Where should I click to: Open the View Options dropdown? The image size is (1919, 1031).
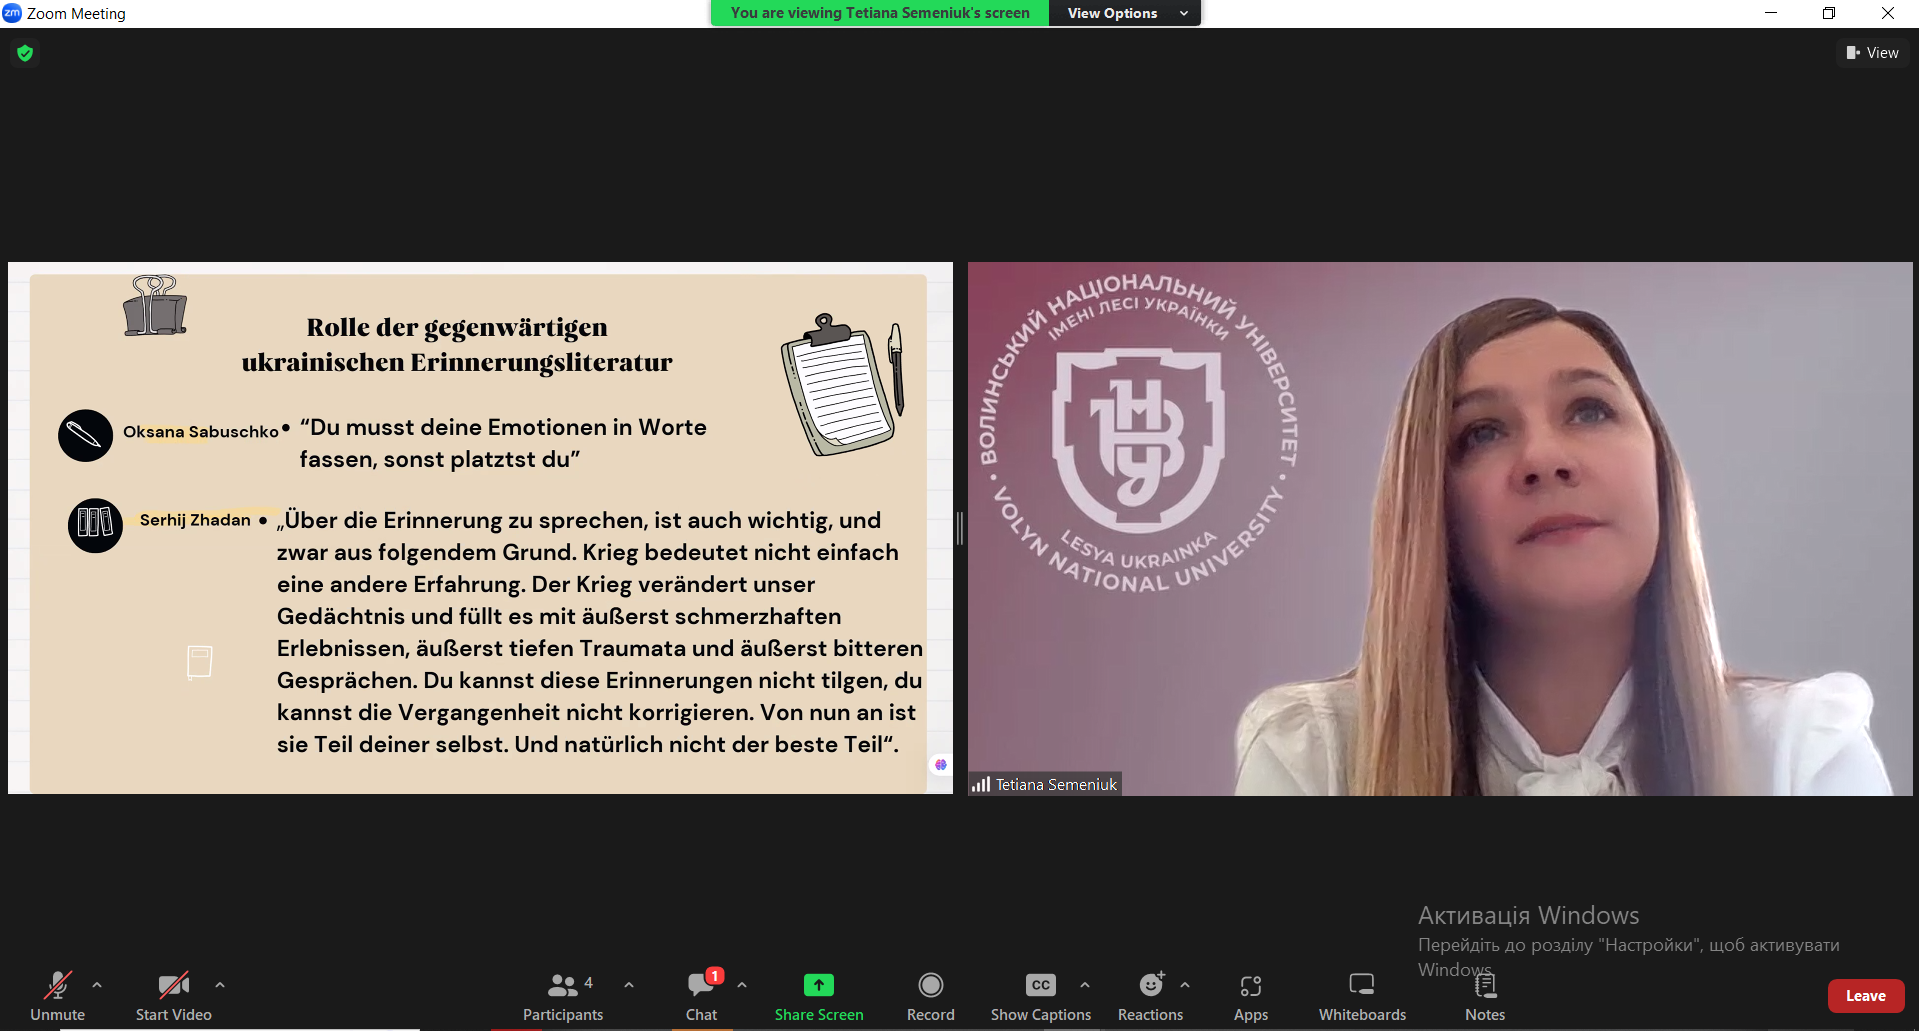(1125, 13)
